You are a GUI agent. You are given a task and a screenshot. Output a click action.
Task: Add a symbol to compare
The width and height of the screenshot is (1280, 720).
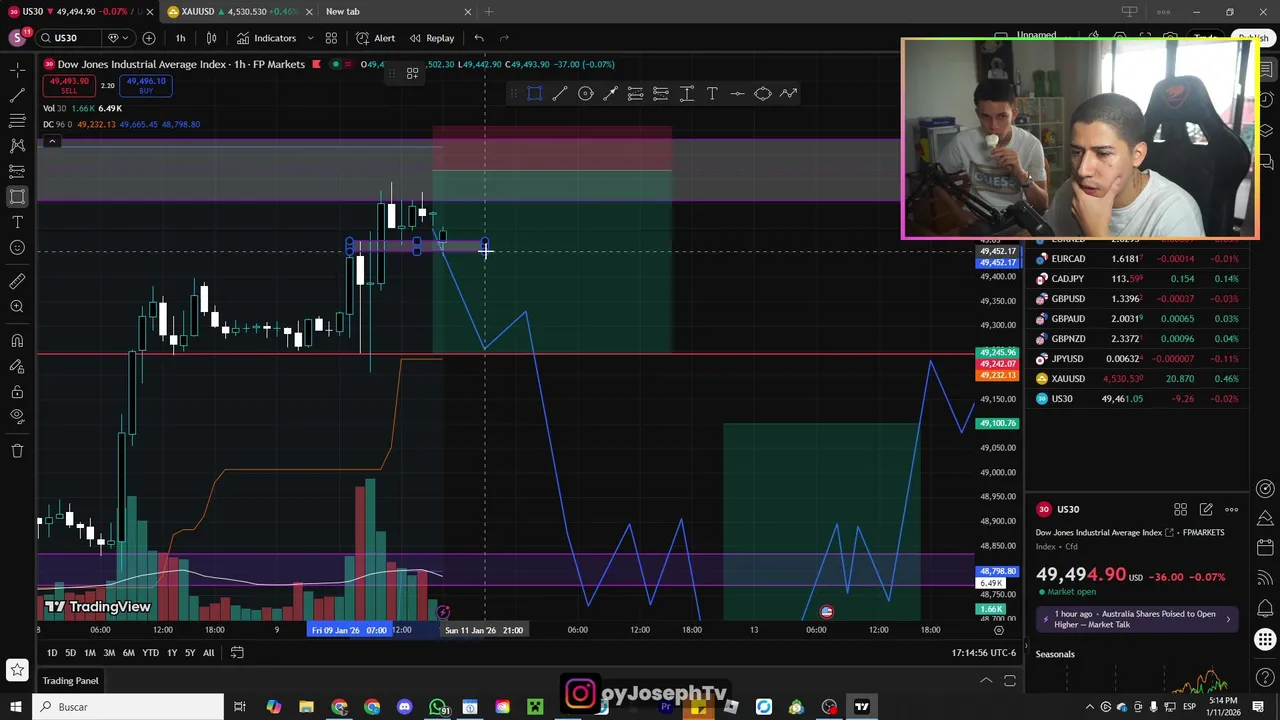click(149, 38)
